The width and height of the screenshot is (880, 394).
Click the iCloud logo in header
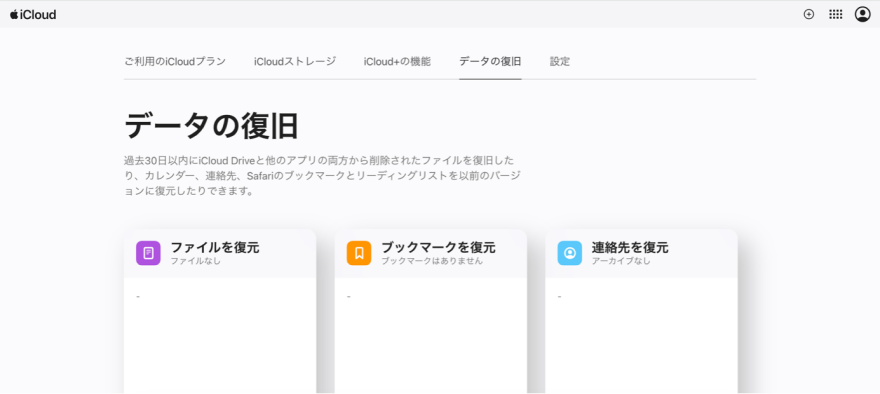[x=33, y=15]
